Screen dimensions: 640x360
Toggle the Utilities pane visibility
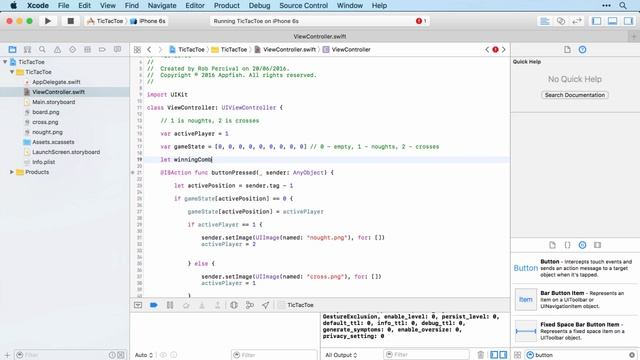(x=628, y=21)
